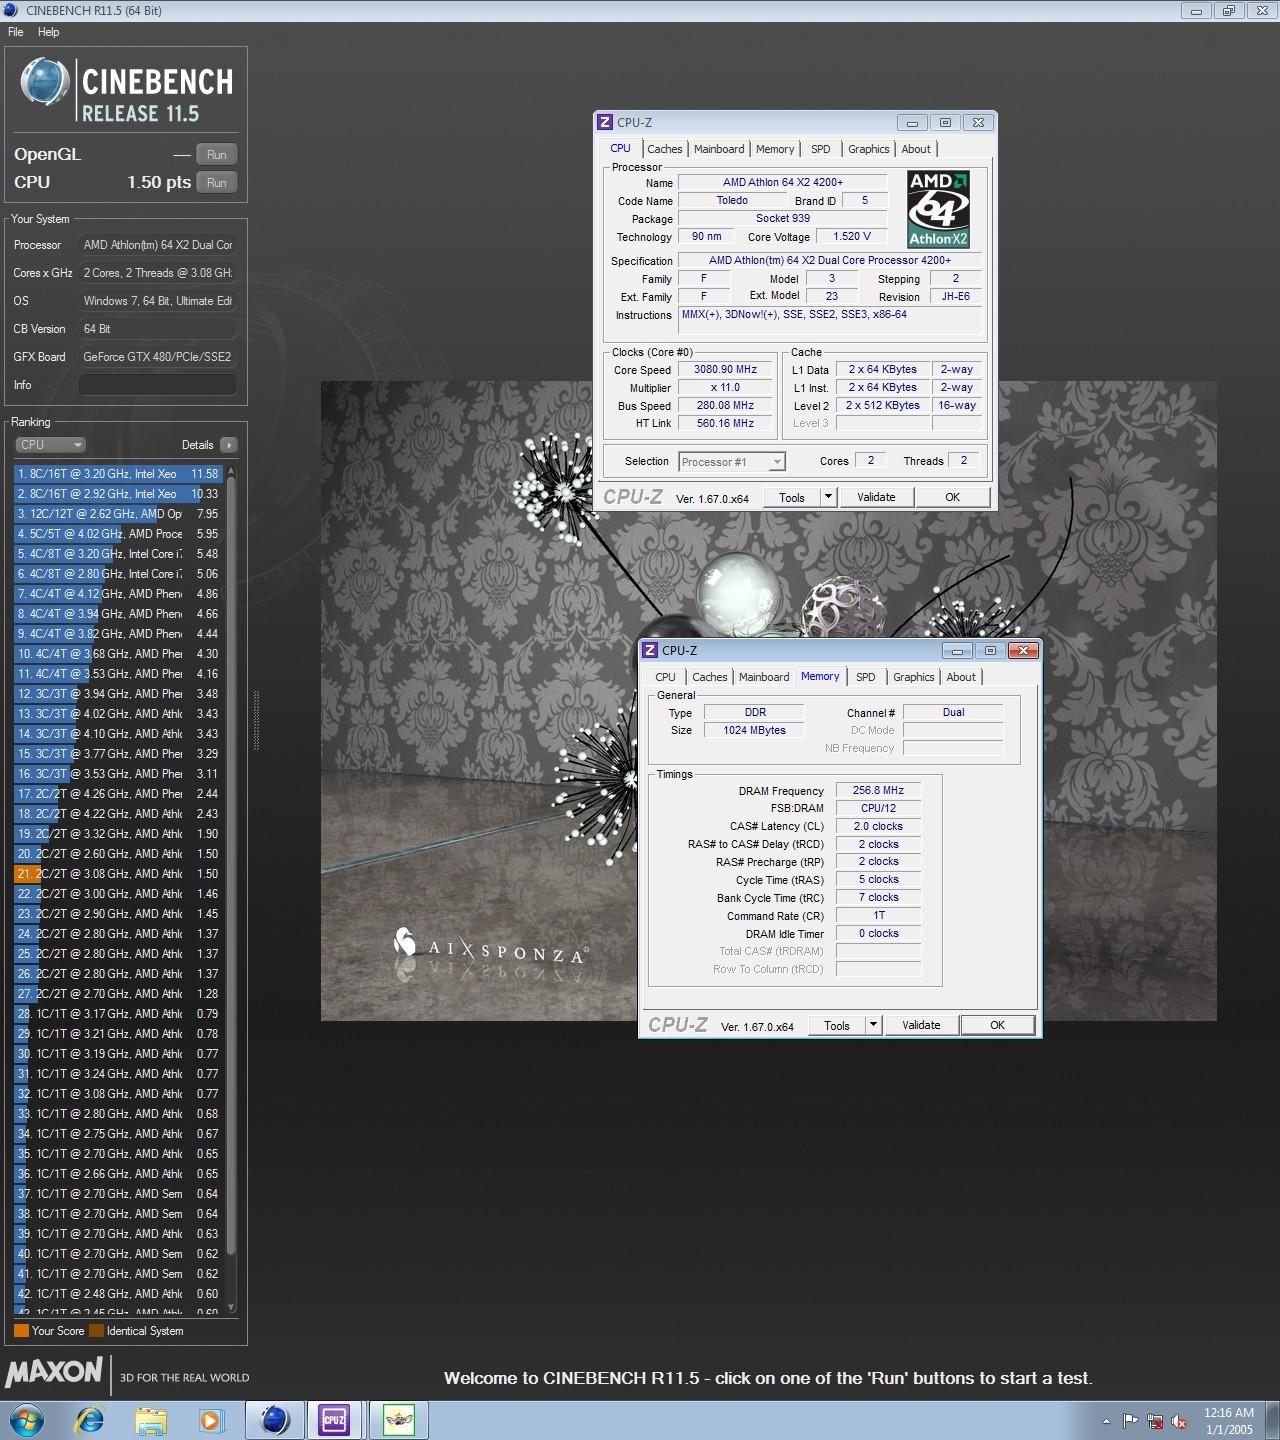This screenshot has width=1280, height=1440.
Task: Click the Core Speed 3080.90 MHz value
Action: pyautogui.click(x=726, y=369)
